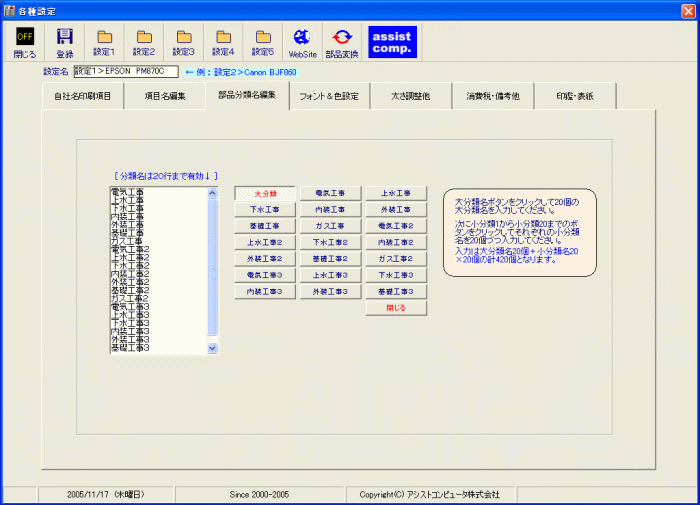Screen dimensions: 700x505
Task: Click the 電気工事2 line in the list
Action: 130,250
